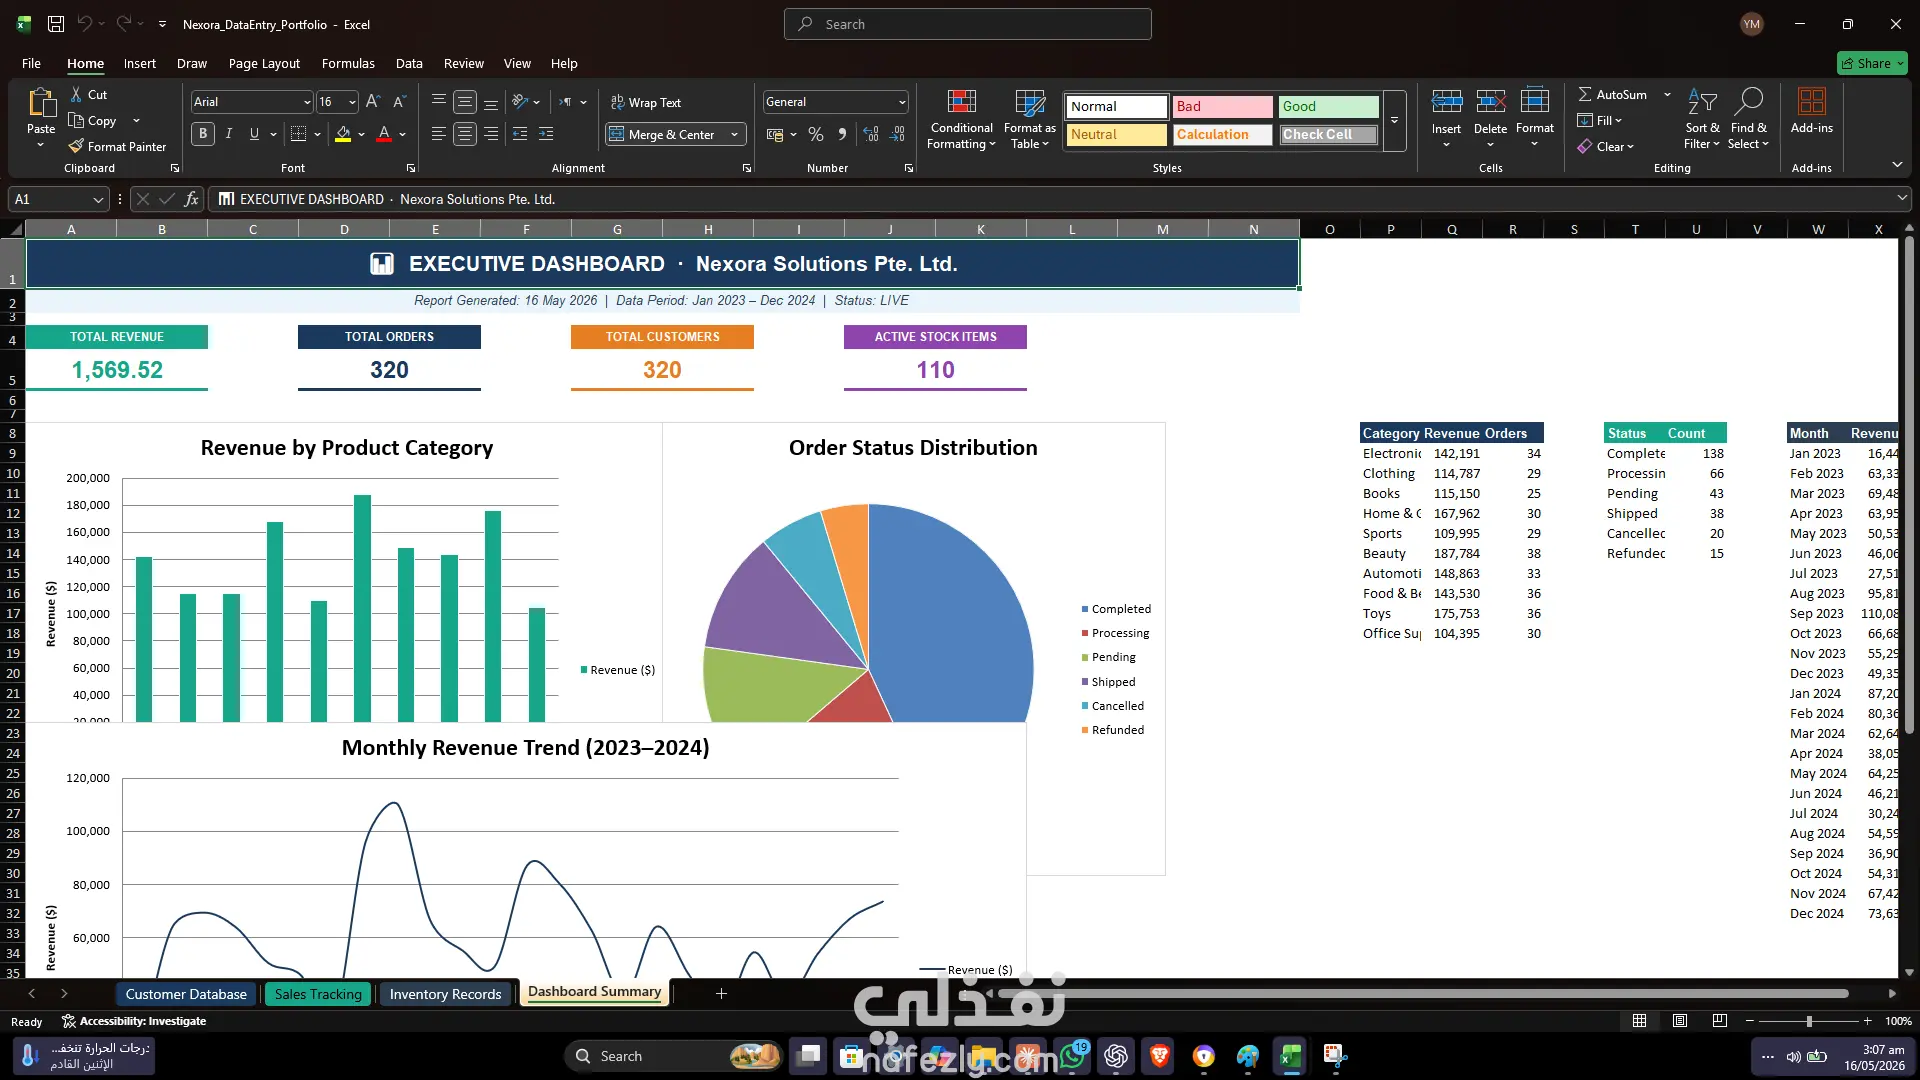Expand the AutoSum dropdown arrow
1920x1080 pixels.
tap(1667, 94)
